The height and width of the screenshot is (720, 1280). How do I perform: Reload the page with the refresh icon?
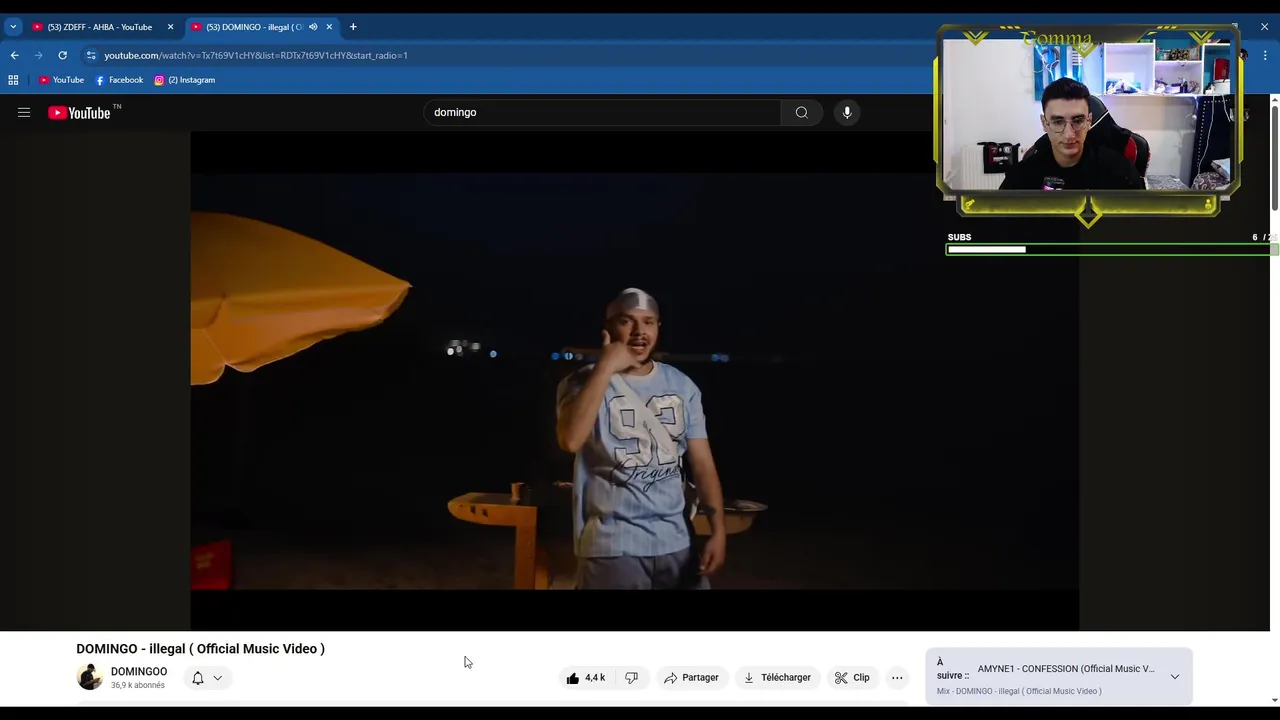tap(62, 55)
